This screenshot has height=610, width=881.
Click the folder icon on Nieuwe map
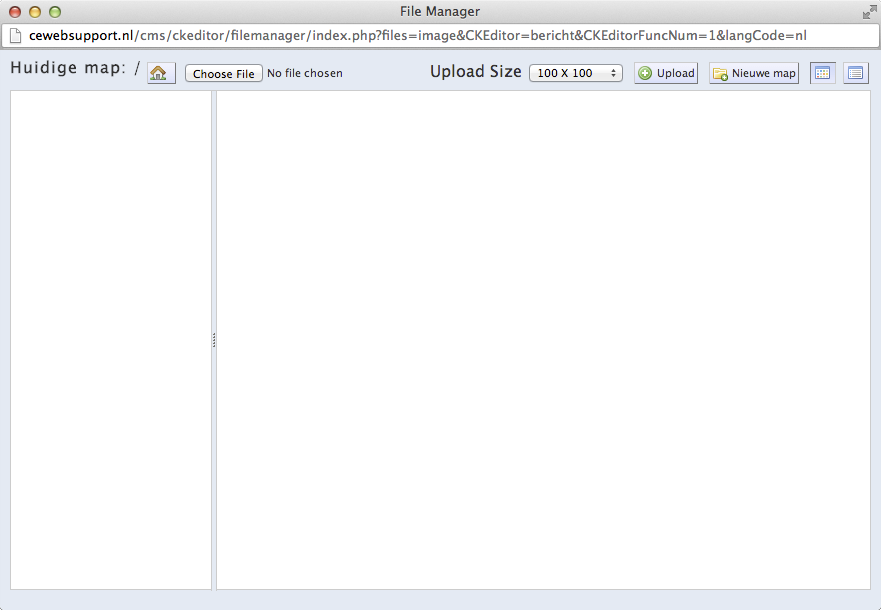point(720,74)
